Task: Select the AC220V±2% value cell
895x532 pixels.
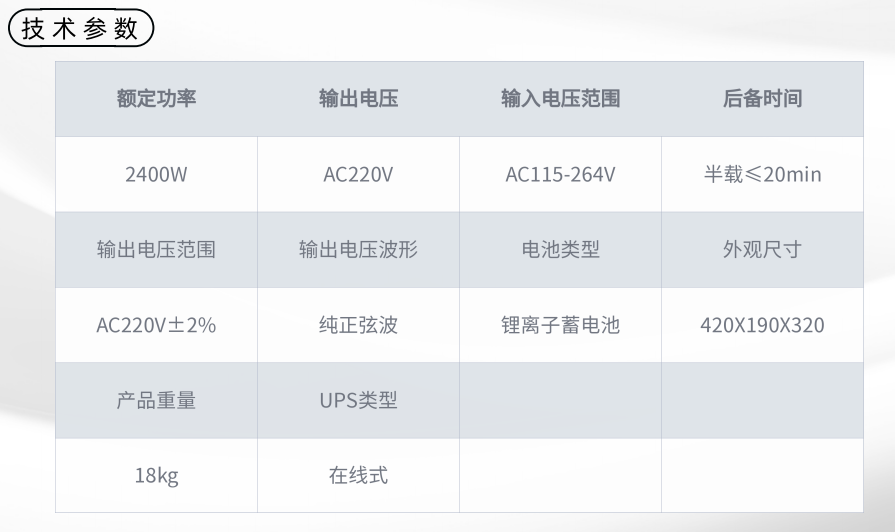Action: click(156, 325)
